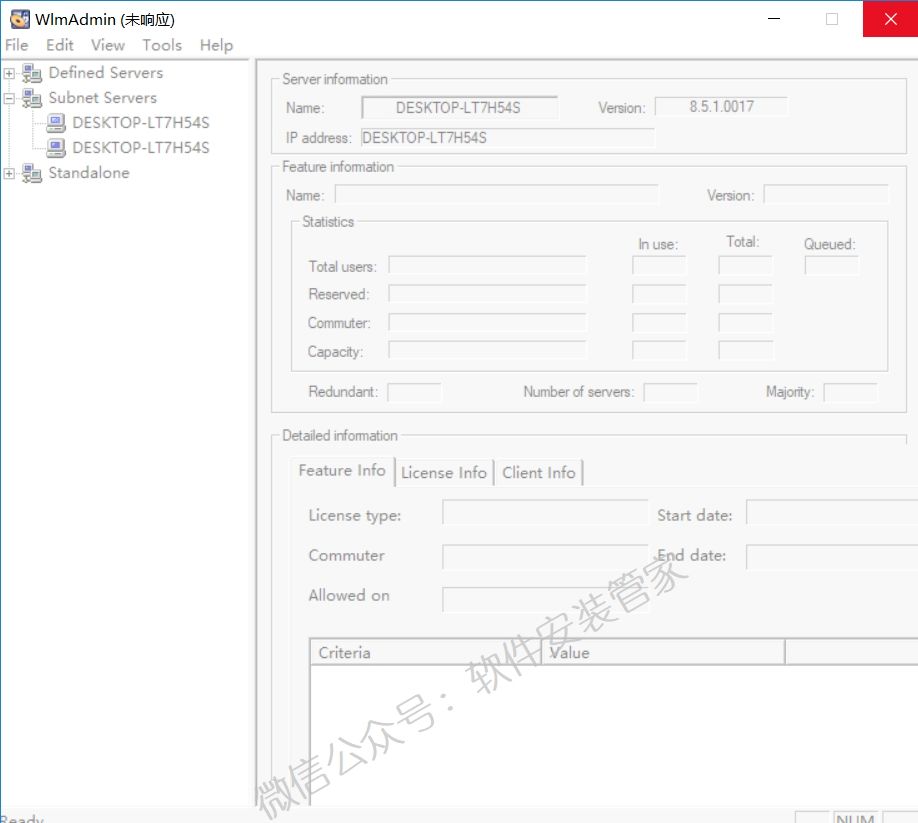Image resolution: width=918 pixels, height=823 pixels.
Task: Click second DESKTOP-LT7H54S computer icon
Action: 56,148
